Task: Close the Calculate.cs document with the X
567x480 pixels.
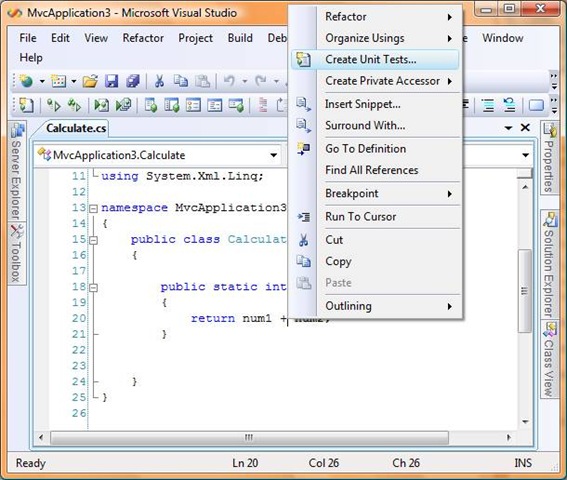Action: (525, 127)
